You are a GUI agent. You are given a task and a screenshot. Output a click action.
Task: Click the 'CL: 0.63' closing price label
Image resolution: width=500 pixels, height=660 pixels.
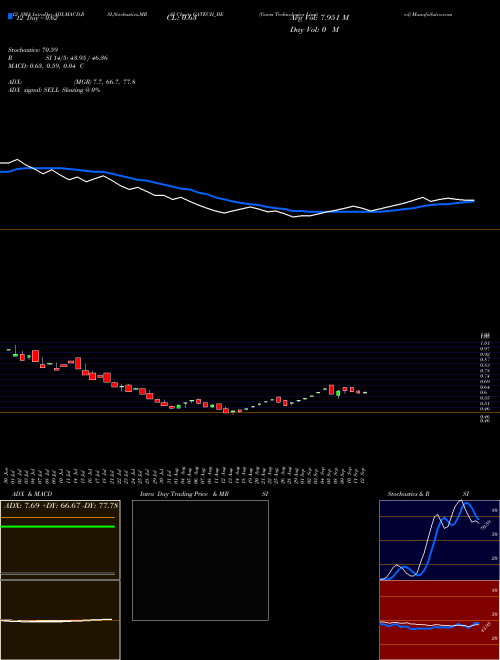coord(181,18)
